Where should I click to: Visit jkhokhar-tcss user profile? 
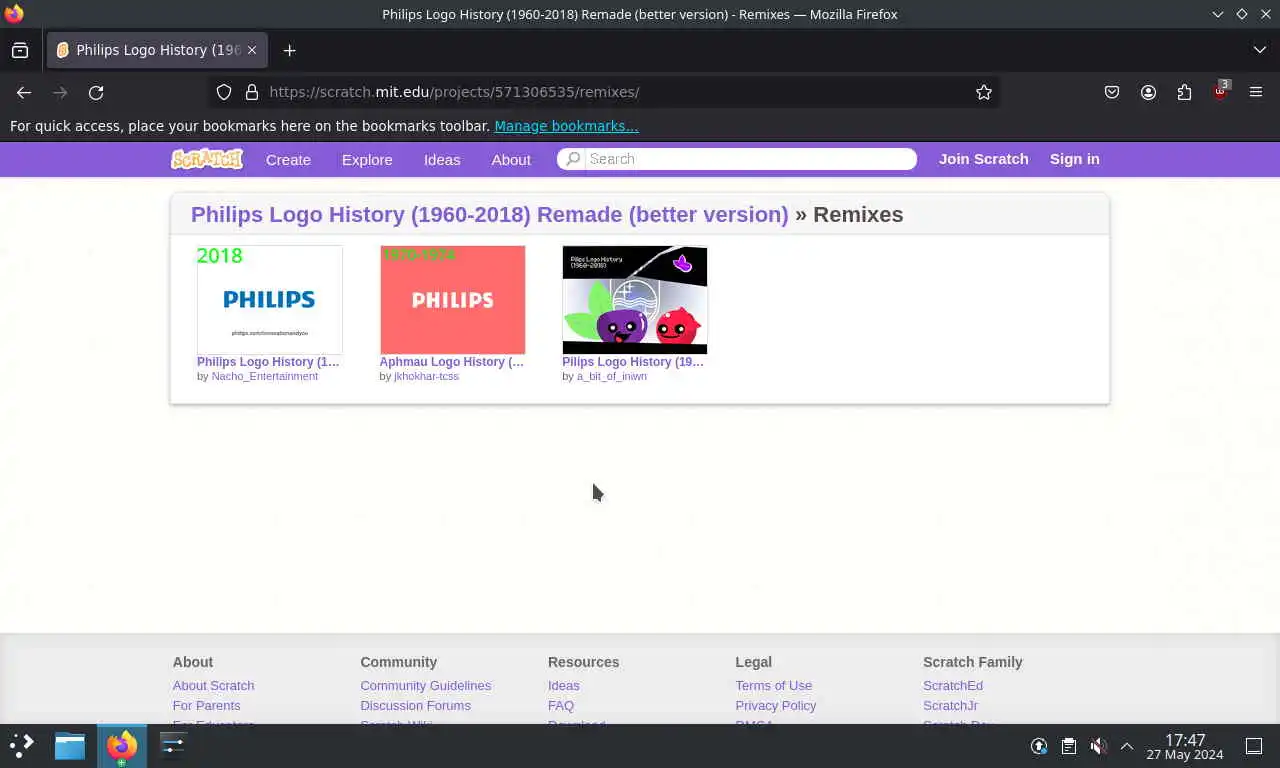[426, 376]
